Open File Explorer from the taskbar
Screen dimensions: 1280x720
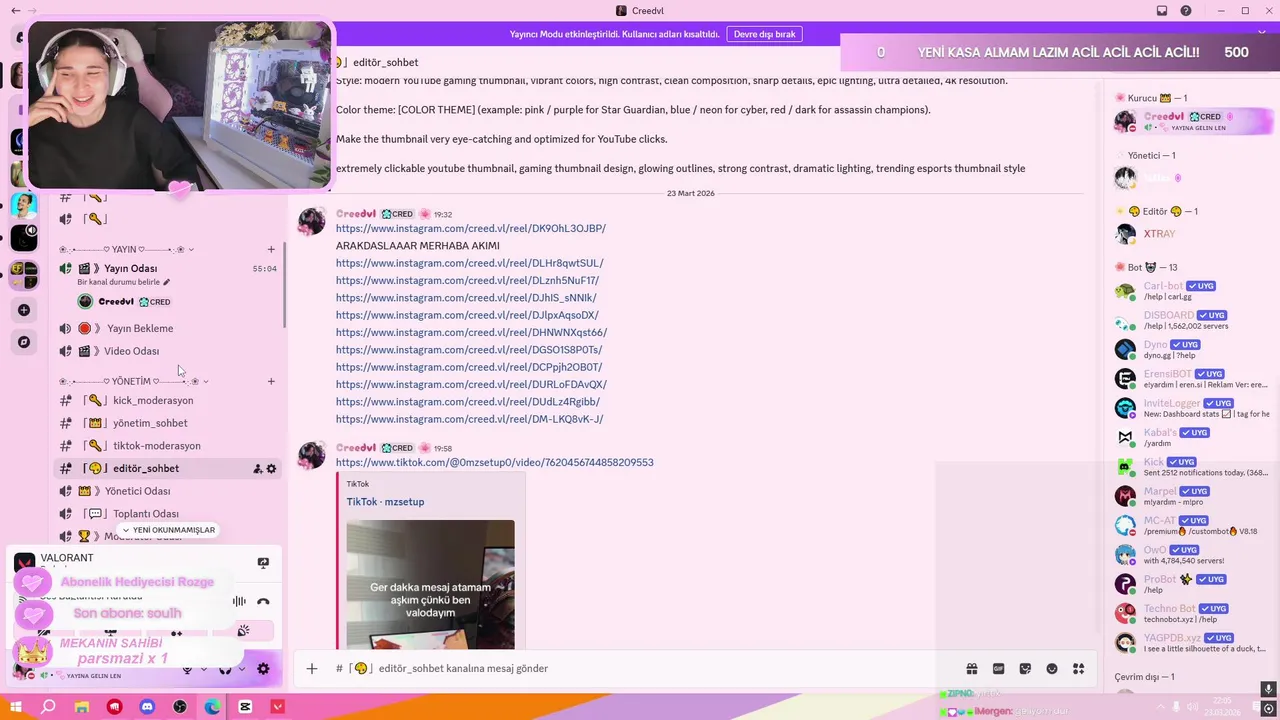coord(82,707)
